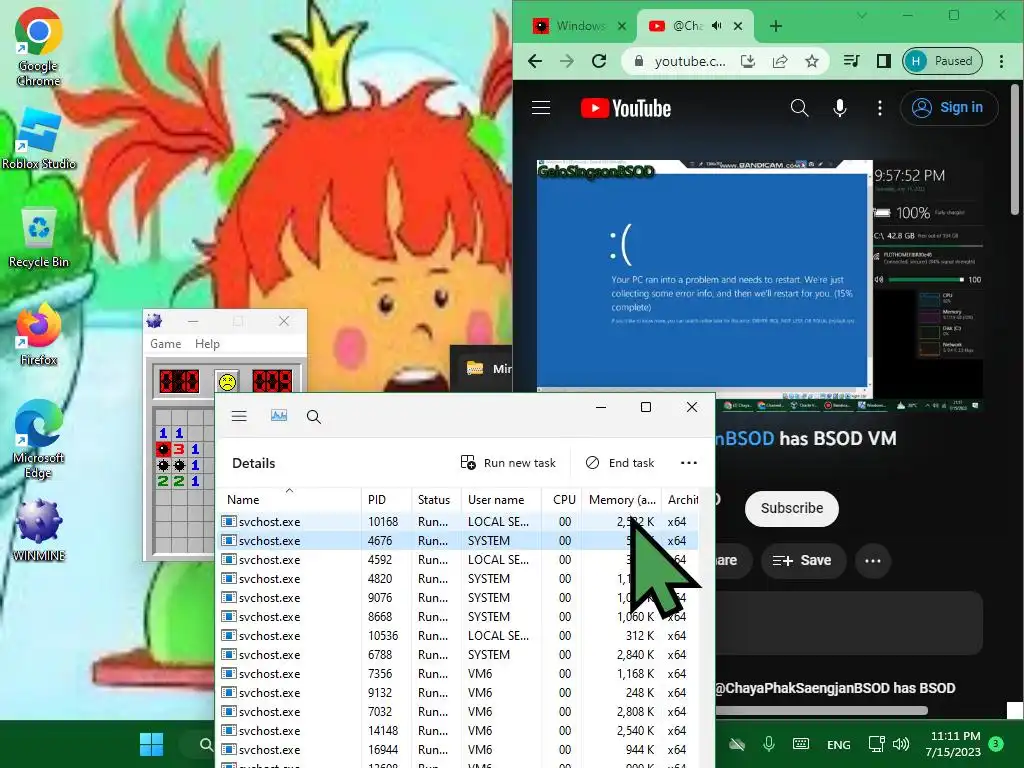Click the horizontal scrollbar below channel name
This screenshot has height=768, width=1024.
(x=820, y=710)
